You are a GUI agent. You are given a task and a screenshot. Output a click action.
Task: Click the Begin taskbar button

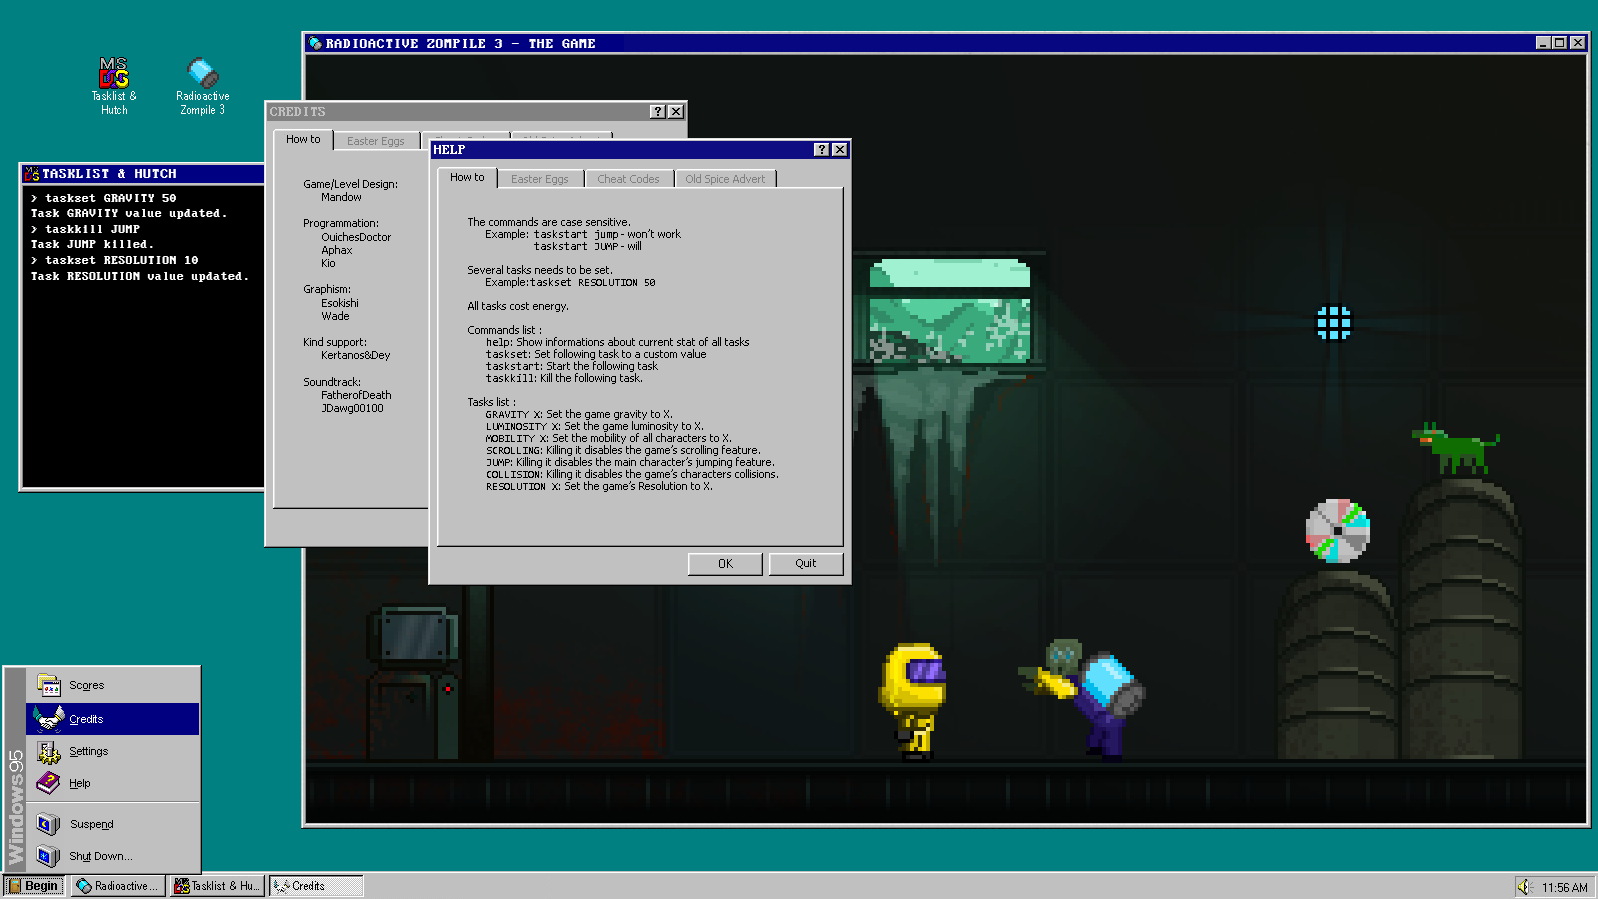click(x=34, y=886)
